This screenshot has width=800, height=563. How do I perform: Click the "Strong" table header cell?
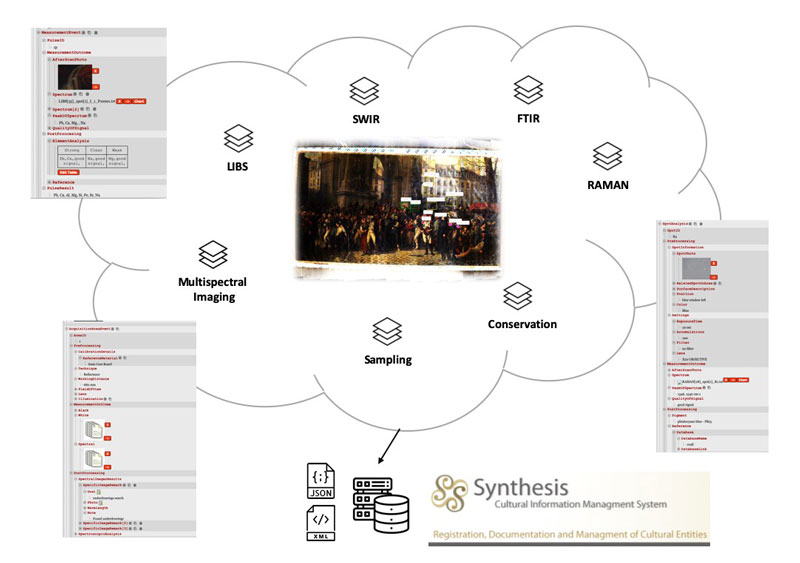pos(72,151)
